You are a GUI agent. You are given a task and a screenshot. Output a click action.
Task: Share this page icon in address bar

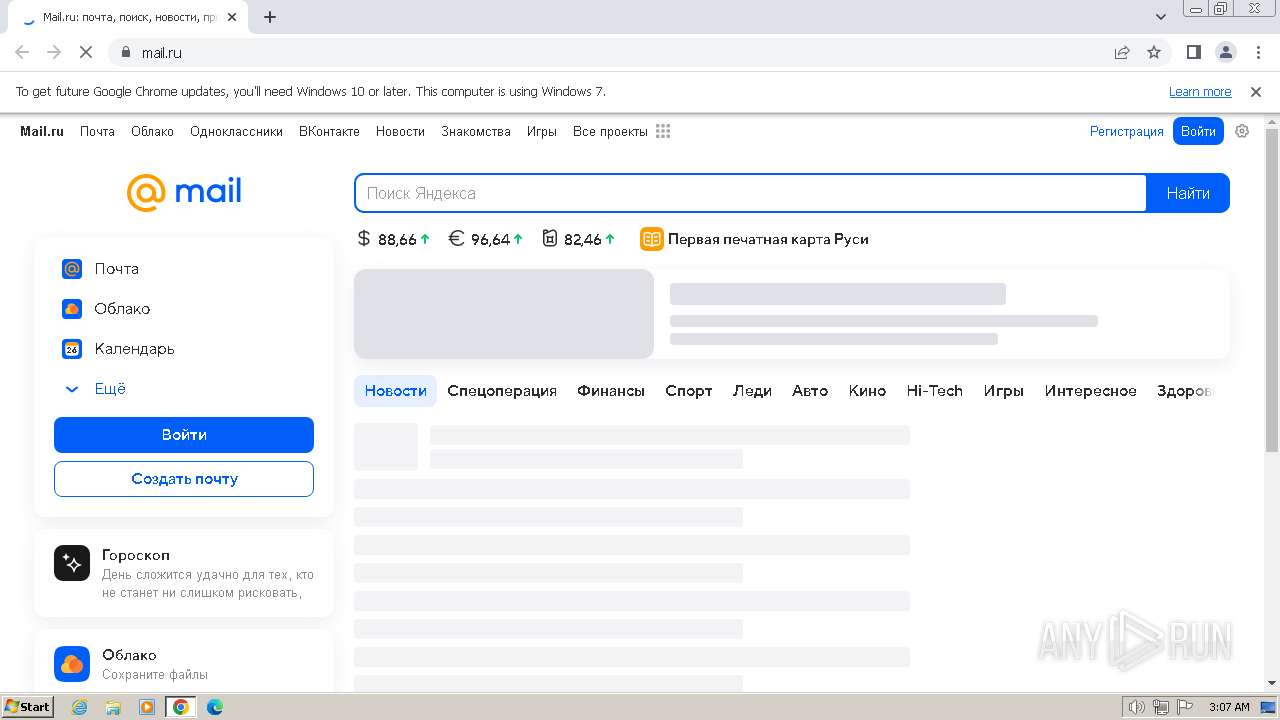(1122, 52)
